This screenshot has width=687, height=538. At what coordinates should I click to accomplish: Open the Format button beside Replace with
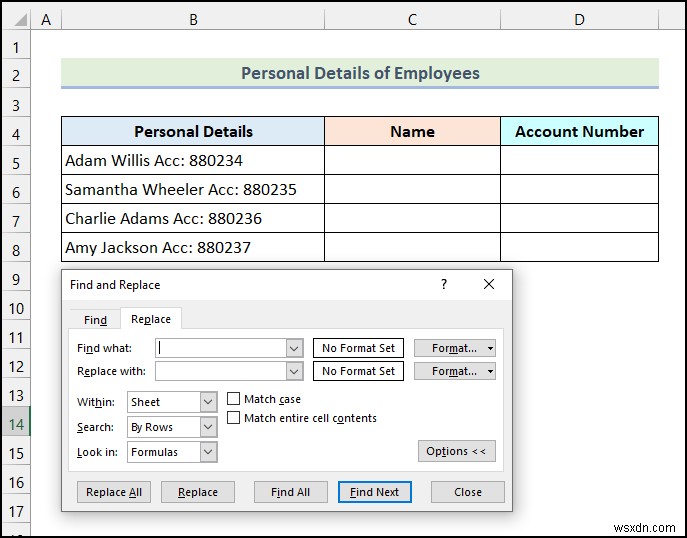pos(455,372)
